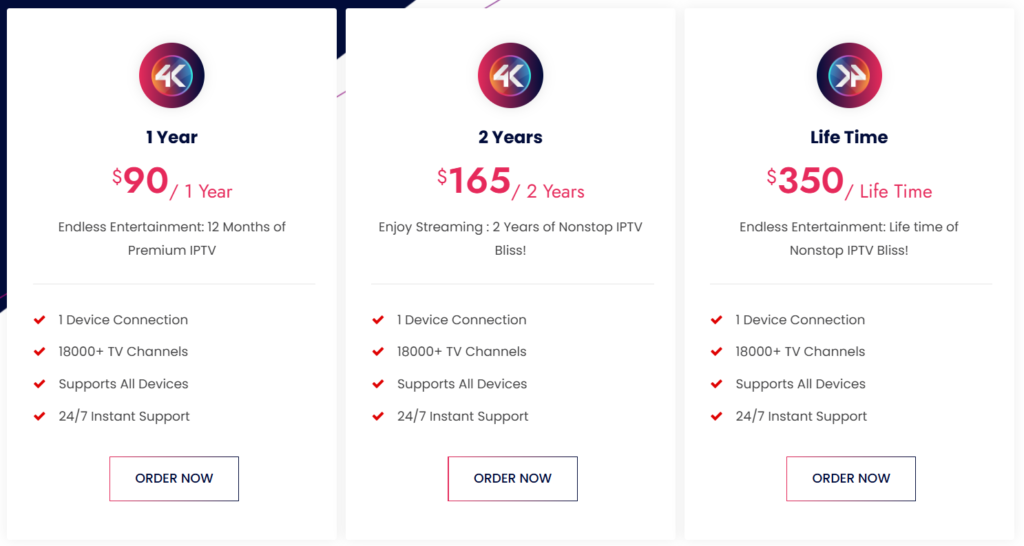Select the Life Time plan heading
Viewport: 1024px width, 546px height.
(849, 137)
